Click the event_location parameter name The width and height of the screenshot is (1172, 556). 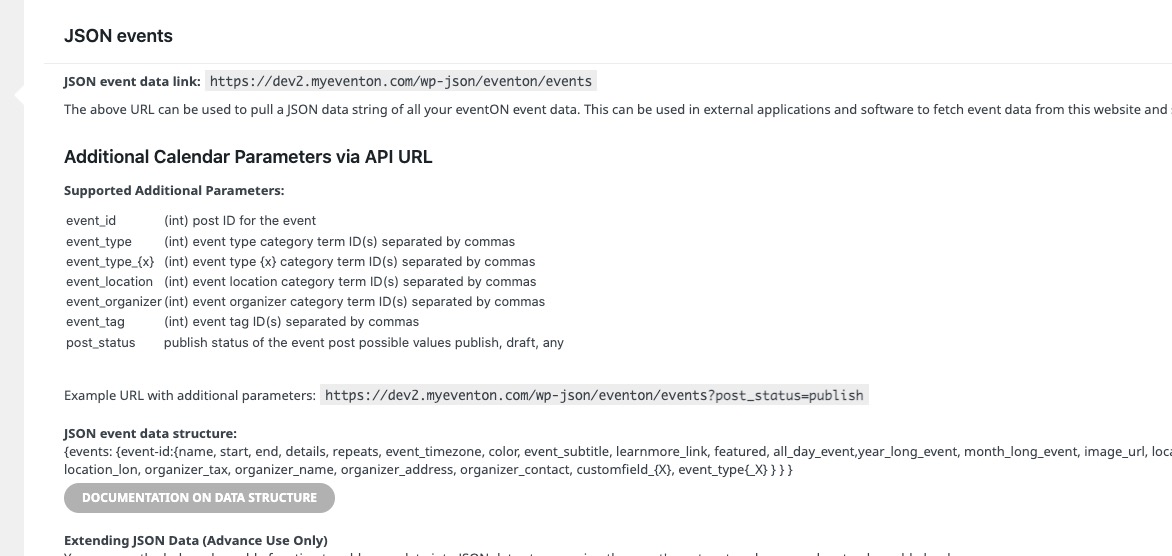(x=109, y=282)
